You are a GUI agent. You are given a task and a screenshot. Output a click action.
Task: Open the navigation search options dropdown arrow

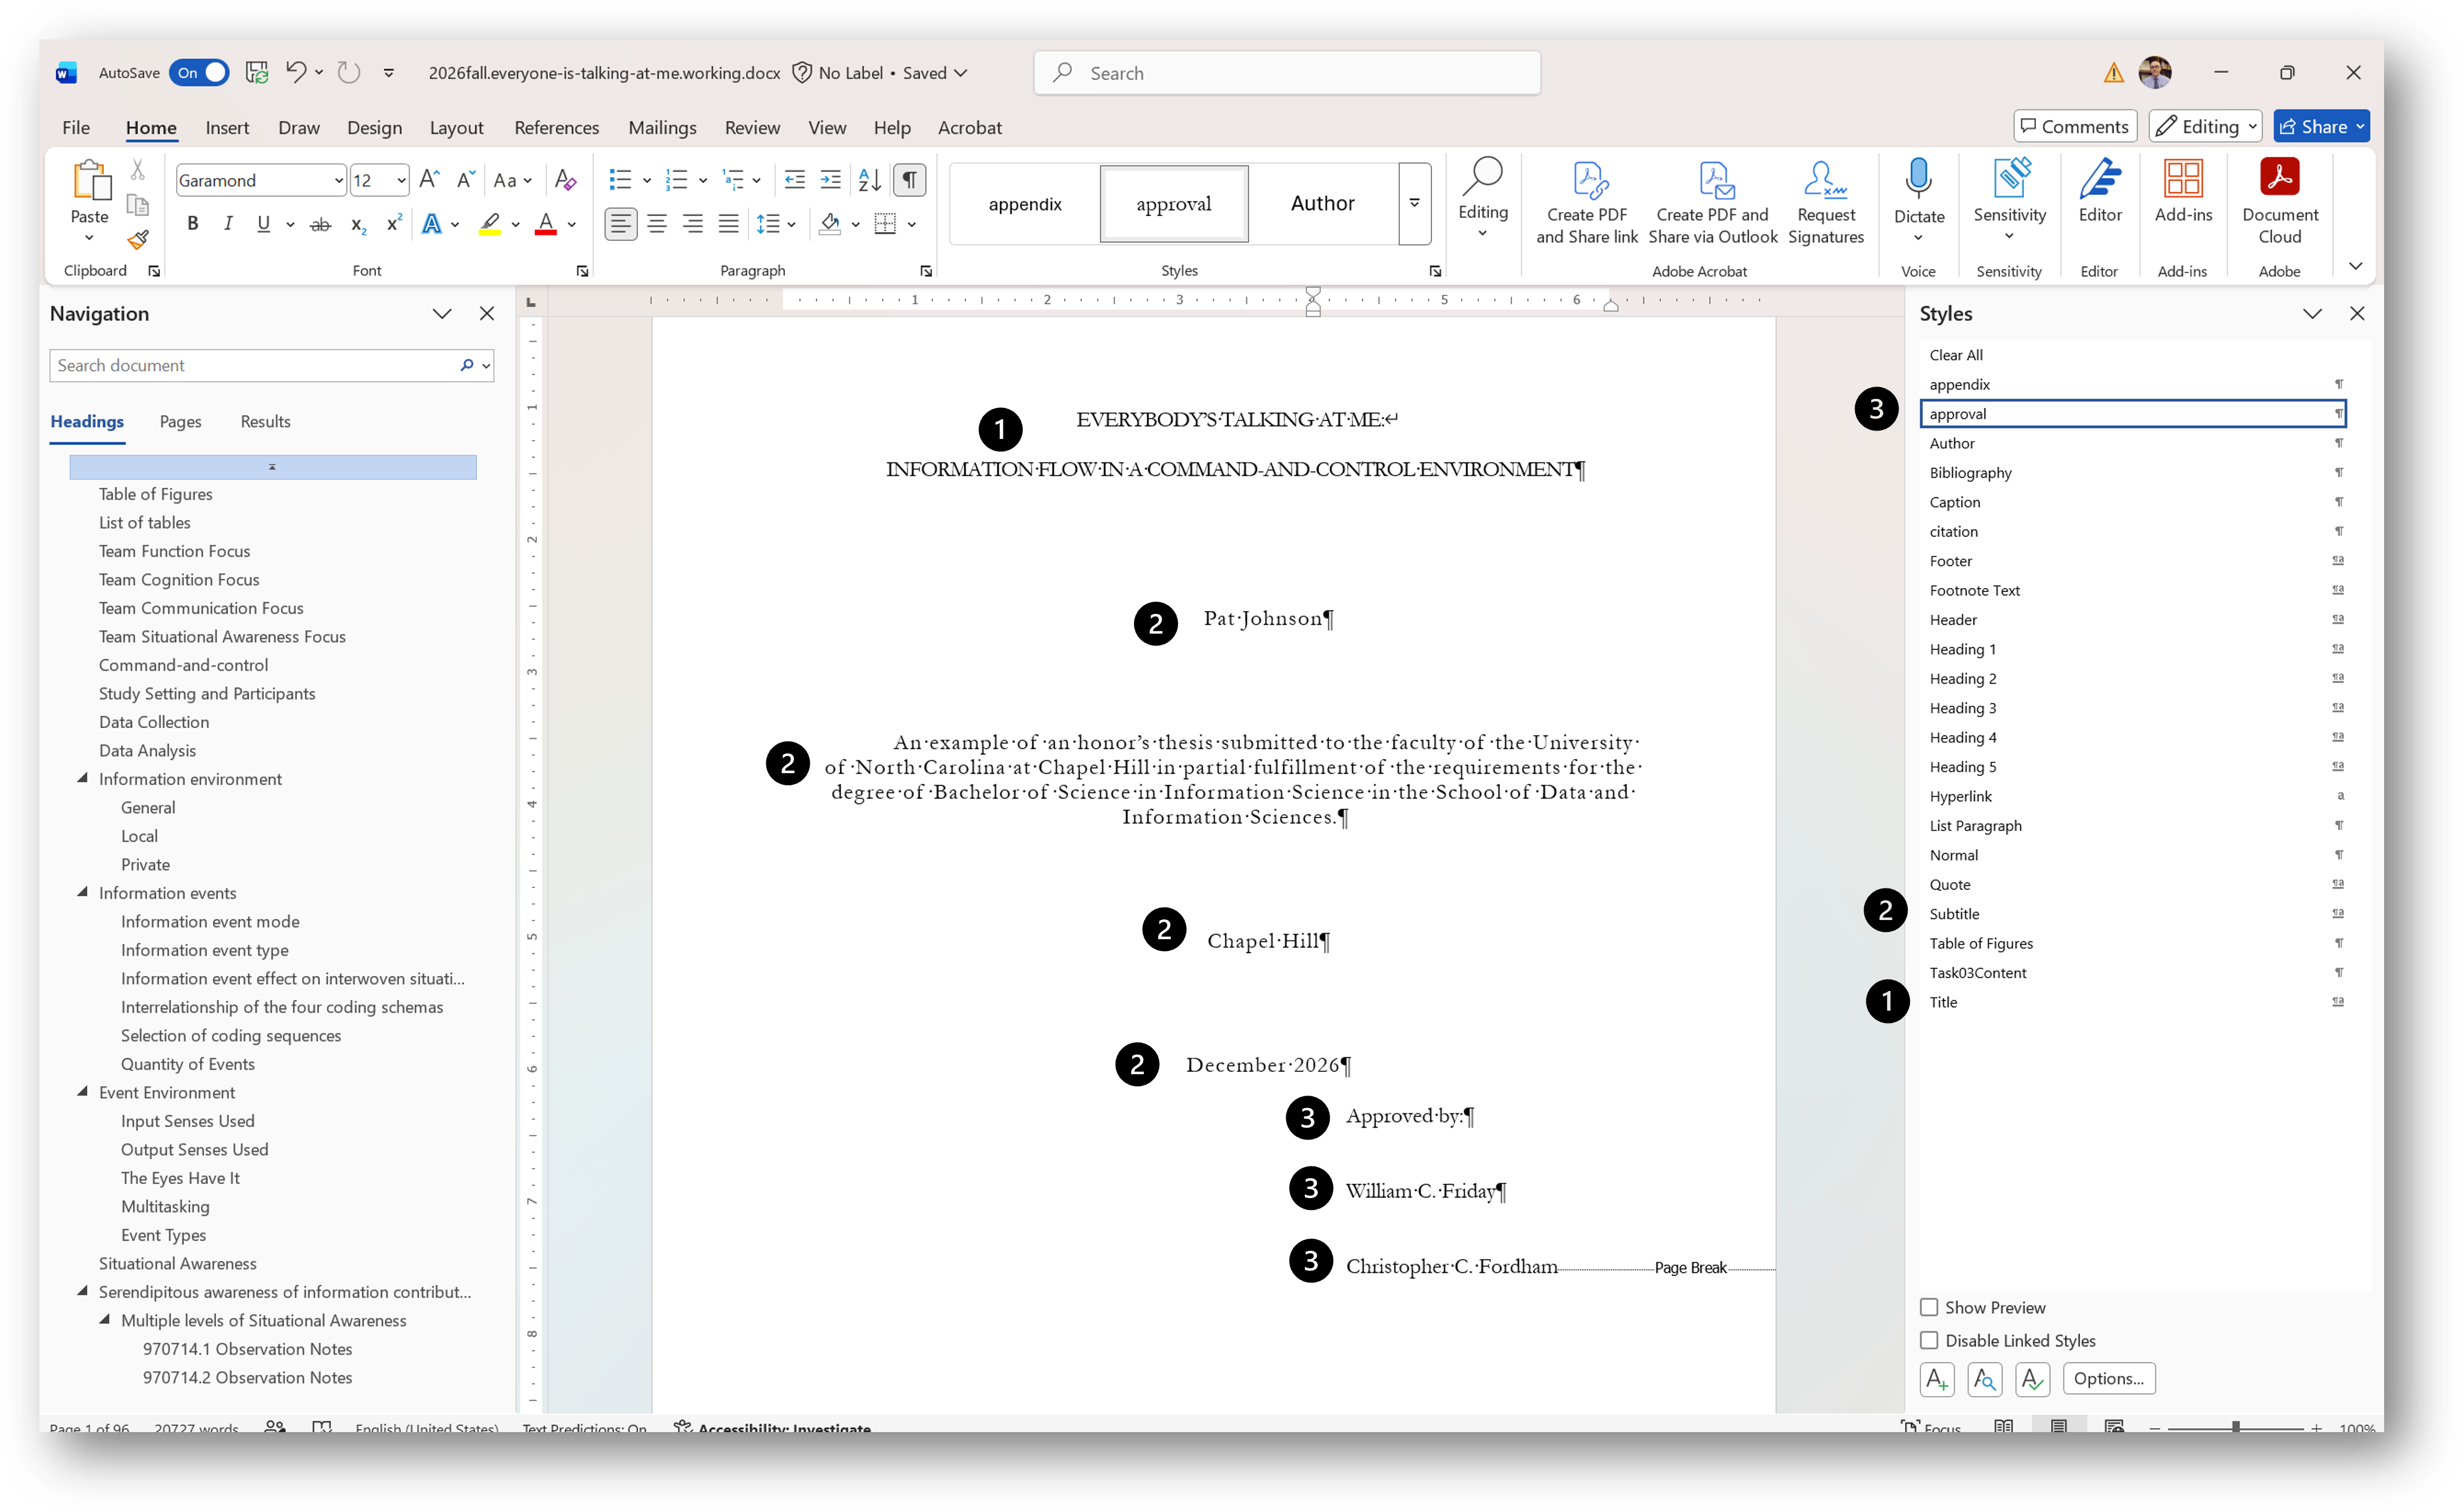[x=486, y=366]
